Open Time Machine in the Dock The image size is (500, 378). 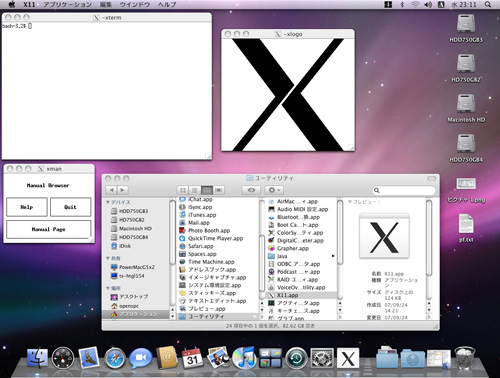pyautogui.click(x=296, y=358)
